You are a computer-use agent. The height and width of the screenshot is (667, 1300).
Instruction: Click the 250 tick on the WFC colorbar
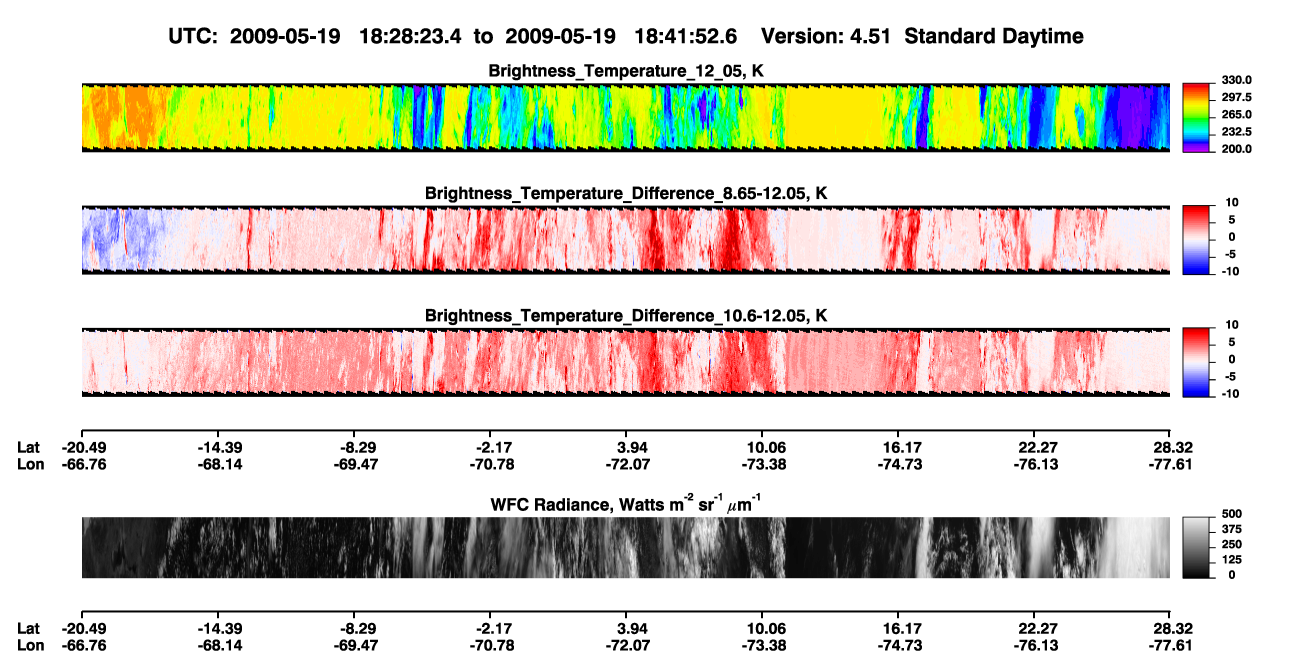coord(1230,544)
